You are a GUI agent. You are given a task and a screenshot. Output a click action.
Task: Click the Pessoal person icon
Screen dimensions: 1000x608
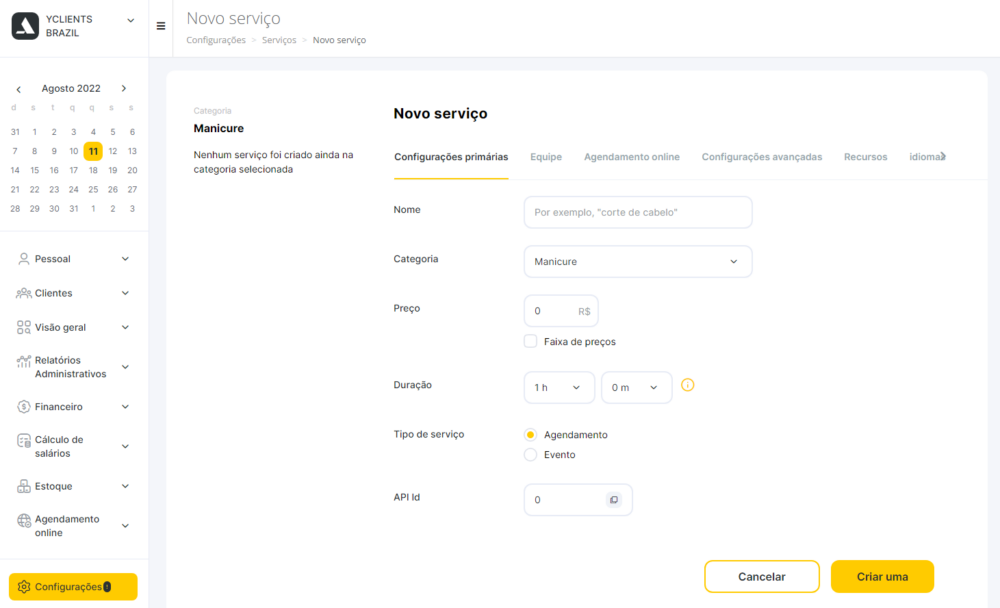(x=24, y=258)
